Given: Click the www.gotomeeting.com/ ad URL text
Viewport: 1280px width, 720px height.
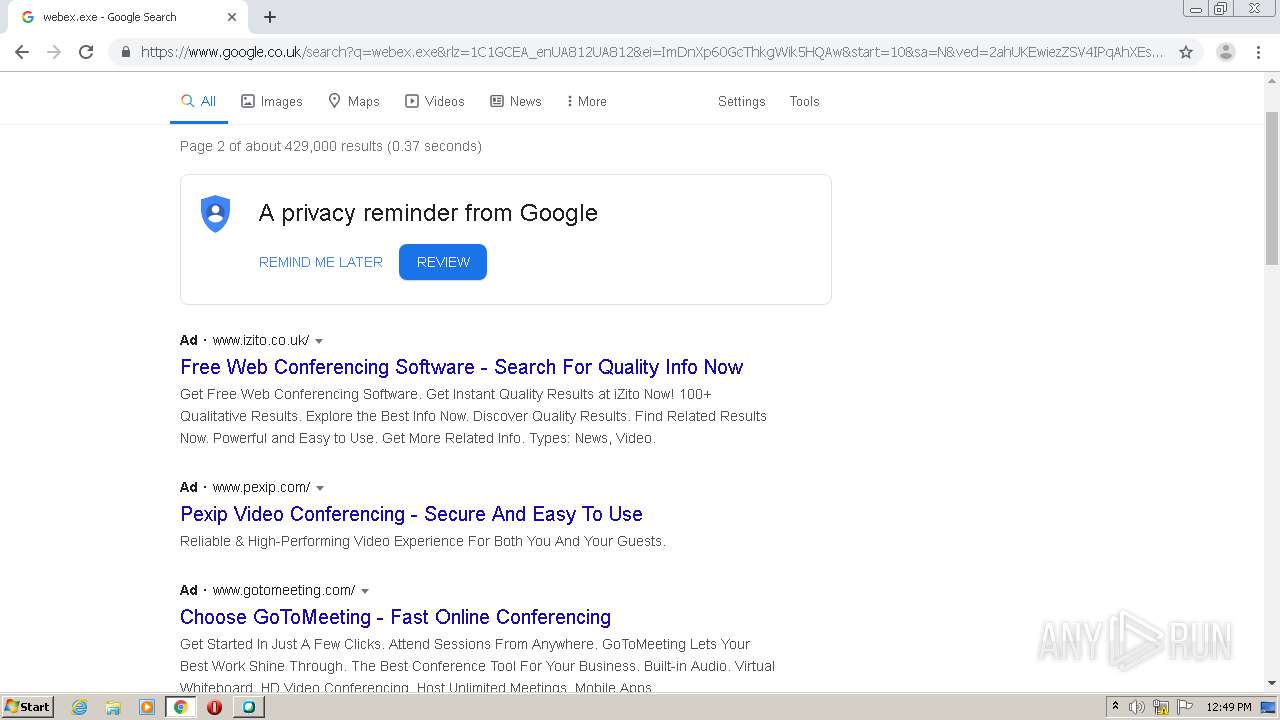Looking at the screenshot, I should 283,590.
